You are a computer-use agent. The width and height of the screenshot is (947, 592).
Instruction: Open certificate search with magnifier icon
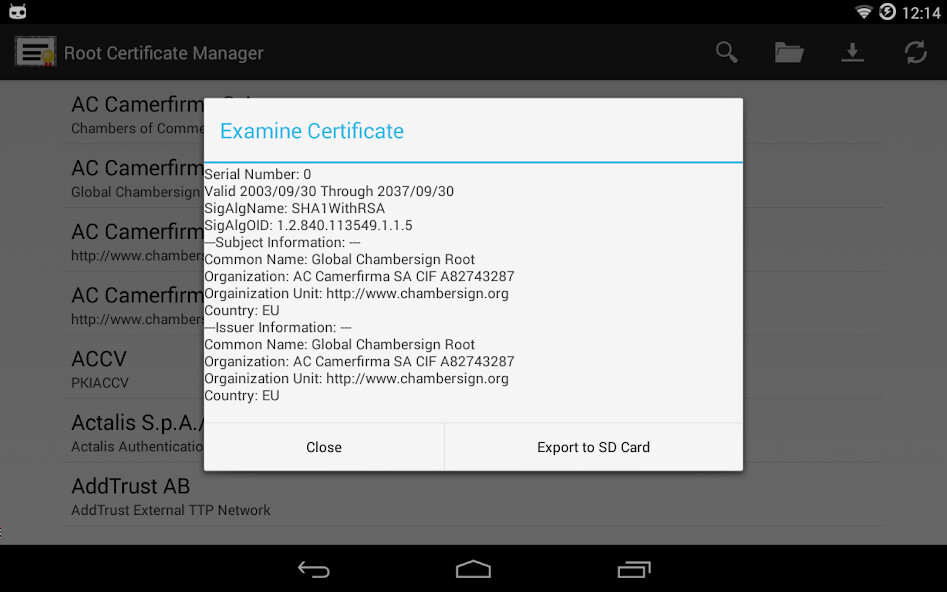pos(726,52)
